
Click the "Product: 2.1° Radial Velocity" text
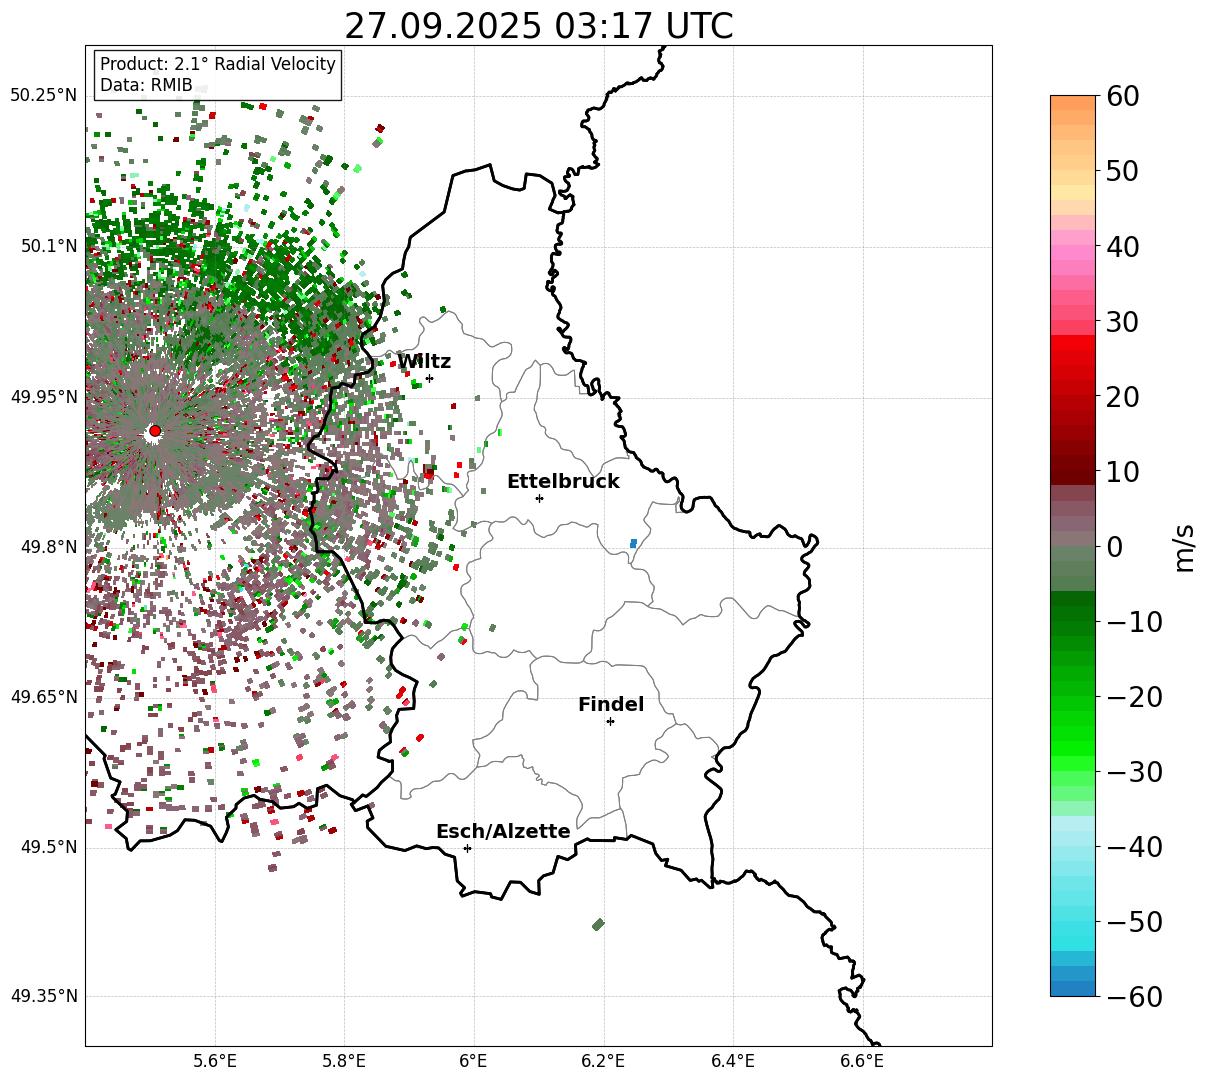pyautogui.click(x=218, y=64)
